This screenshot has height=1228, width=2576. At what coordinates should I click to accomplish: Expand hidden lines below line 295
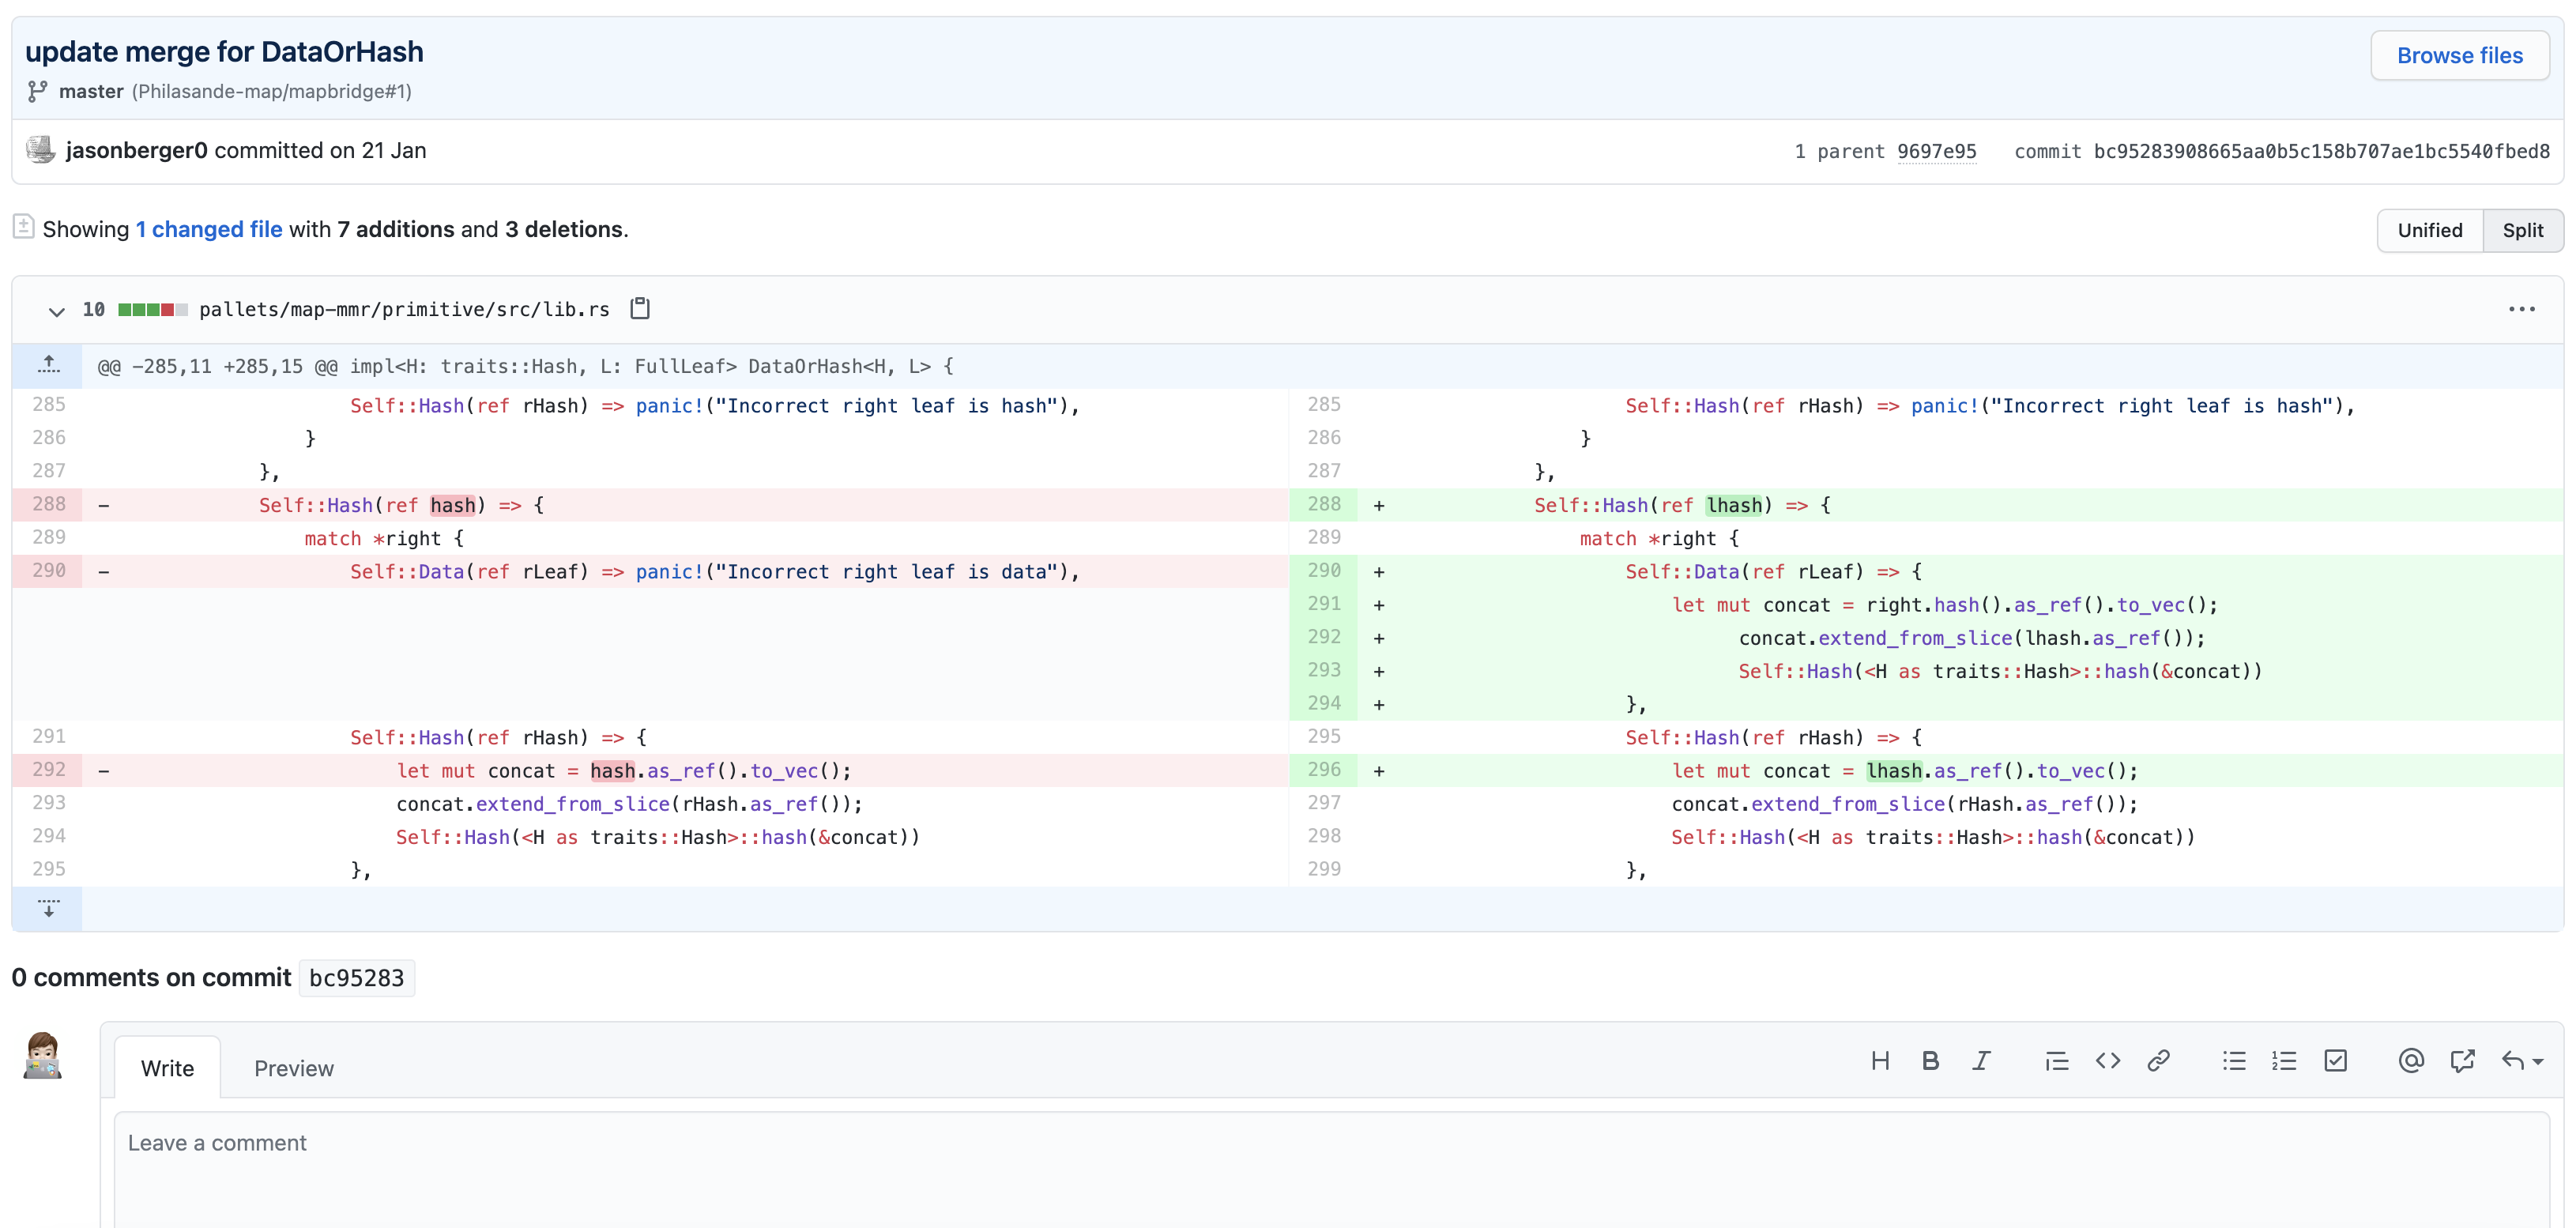point(48,908)
